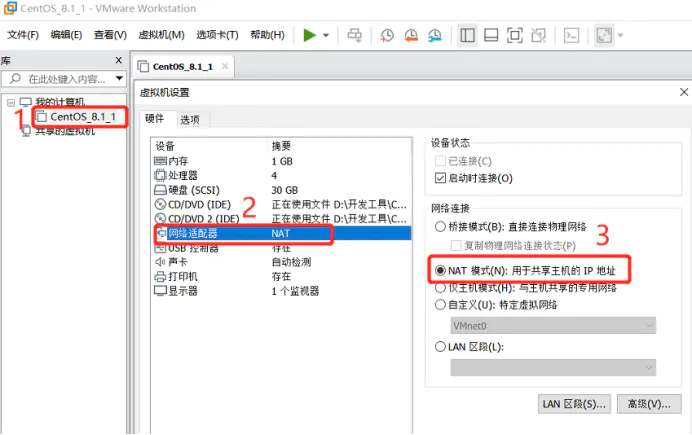Close the CentOS_8.1_1 tab
Image resolution: width=692 pixels, height=435 pixels.
[x=225, y=66]
